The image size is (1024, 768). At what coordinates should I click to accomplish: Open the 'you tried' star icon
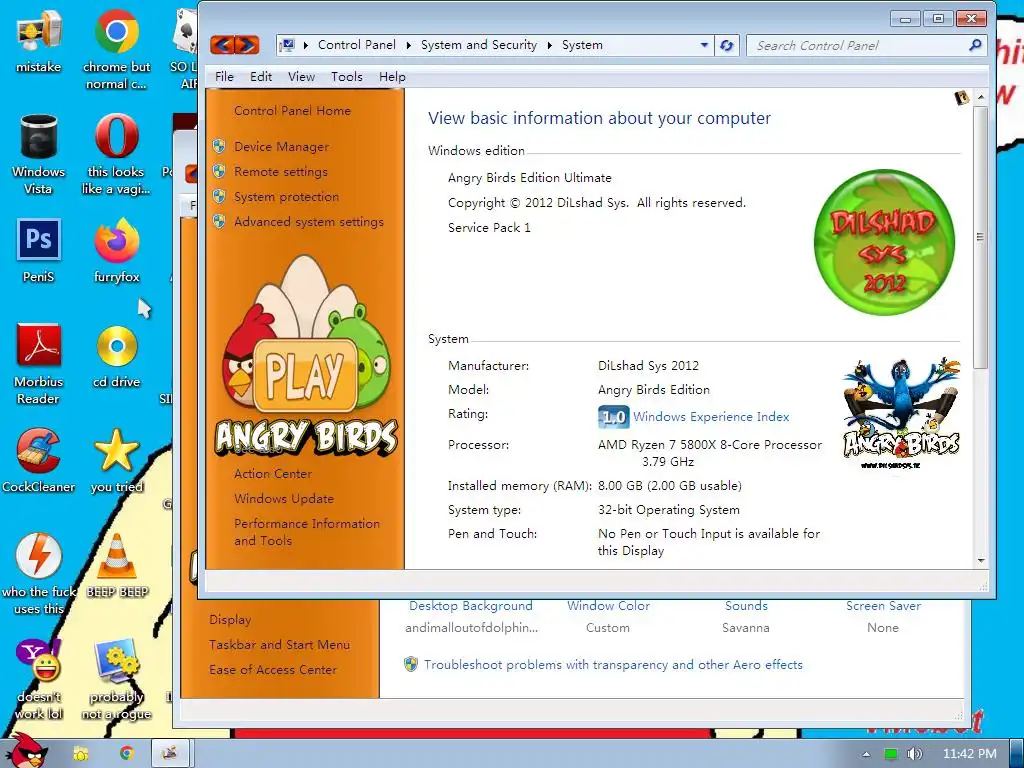point(116,460)
